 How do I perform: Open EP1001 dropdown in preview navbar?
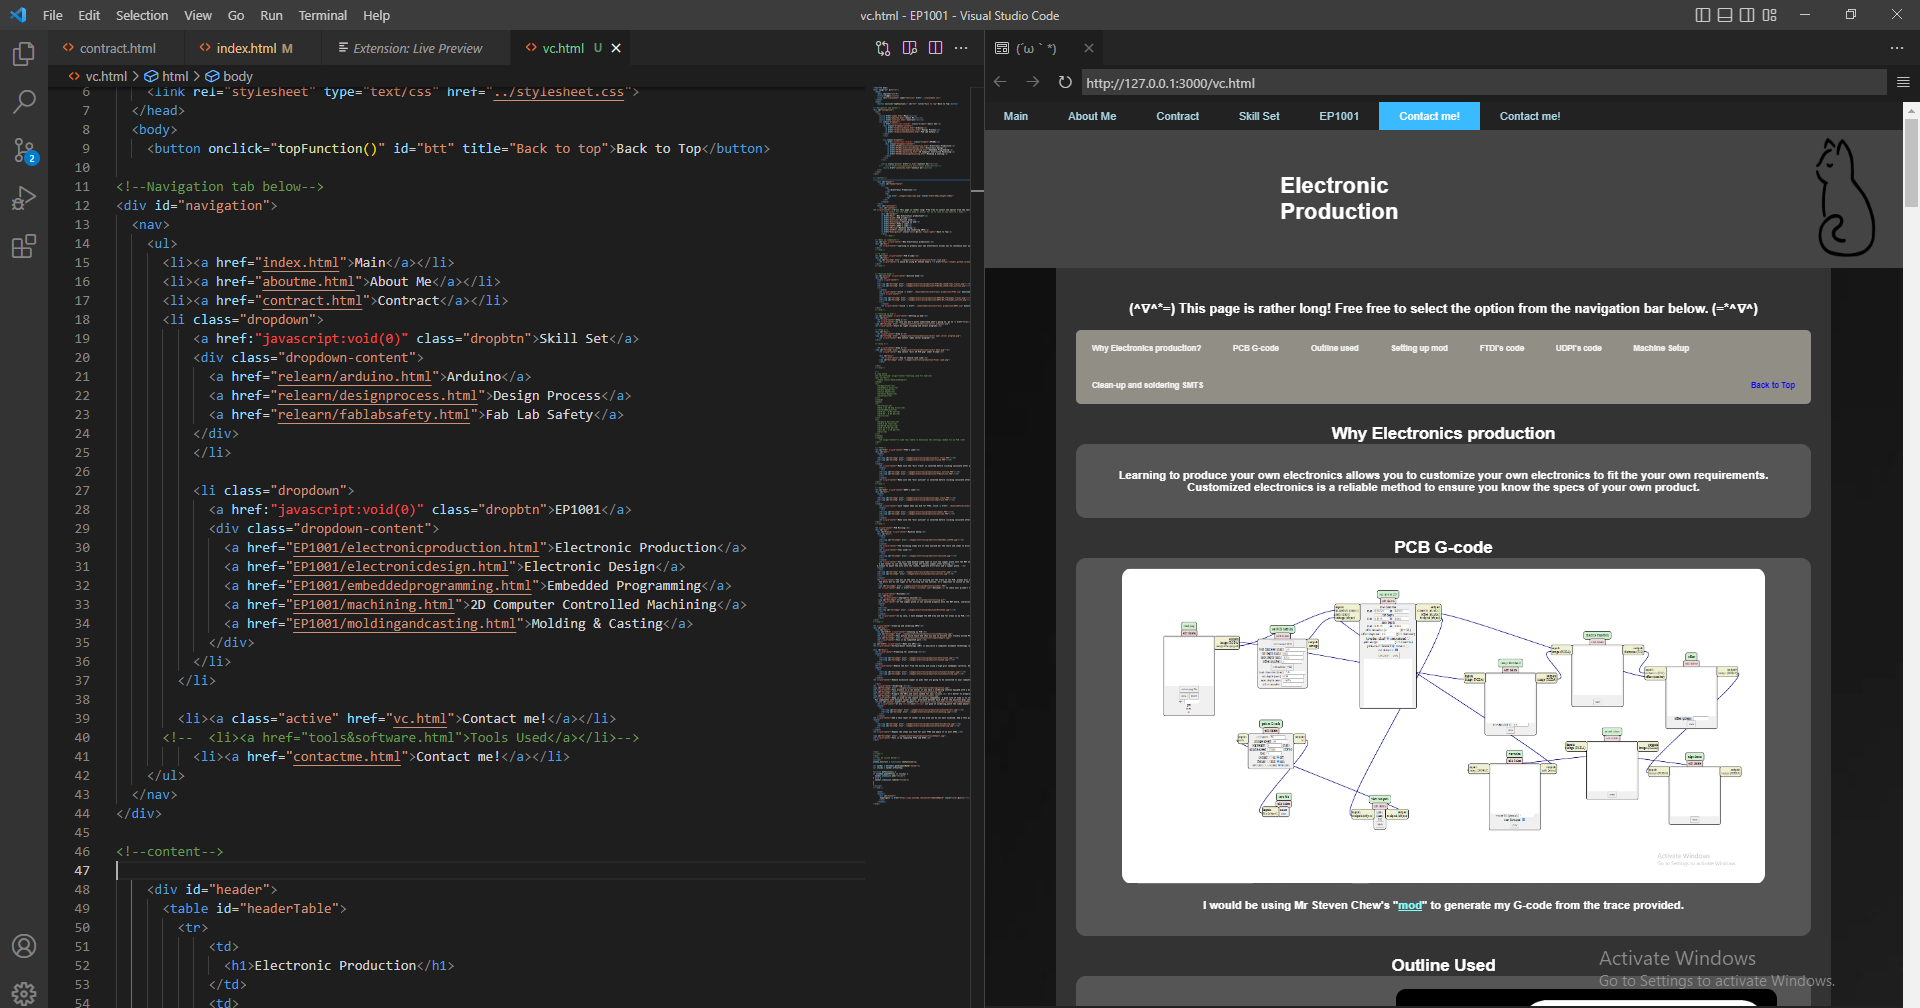(1338, 116)
